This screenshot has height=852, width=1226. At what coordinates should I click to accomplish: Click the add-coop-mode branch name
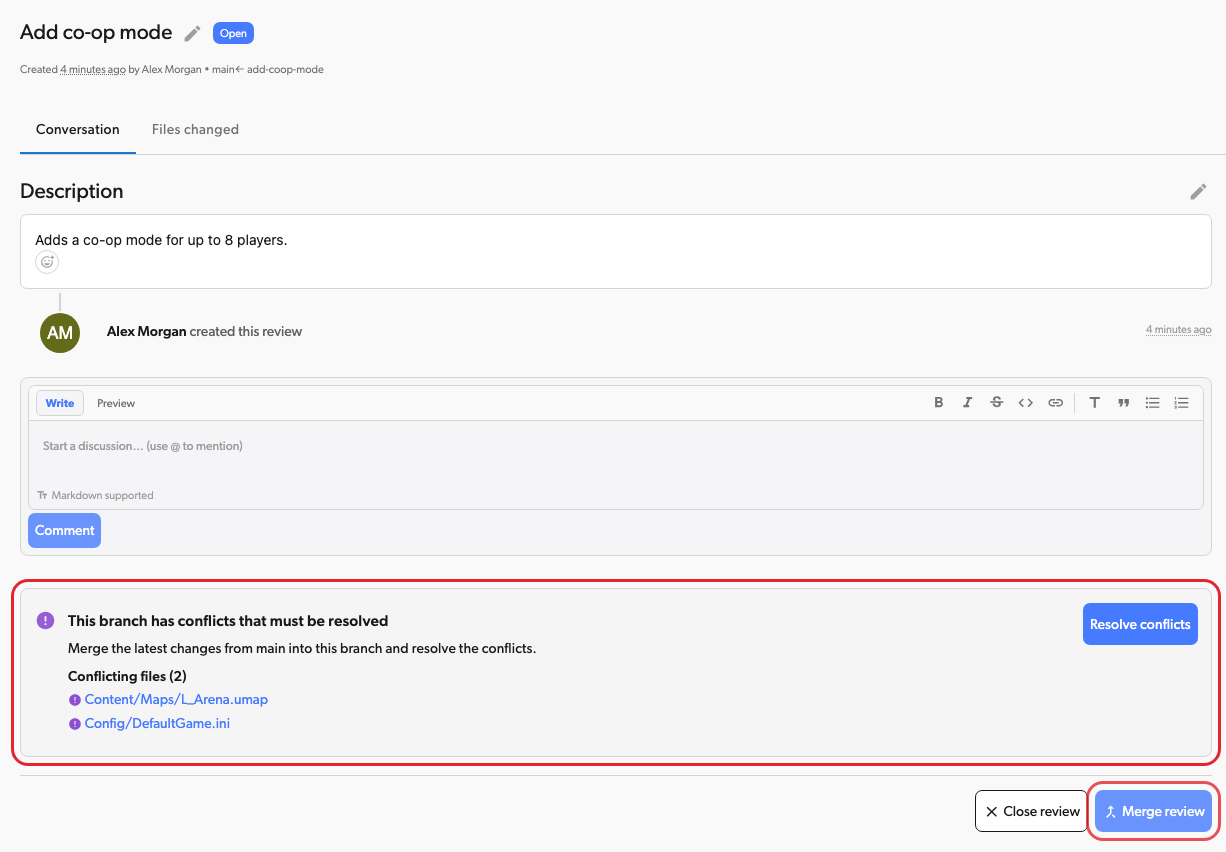285,70
